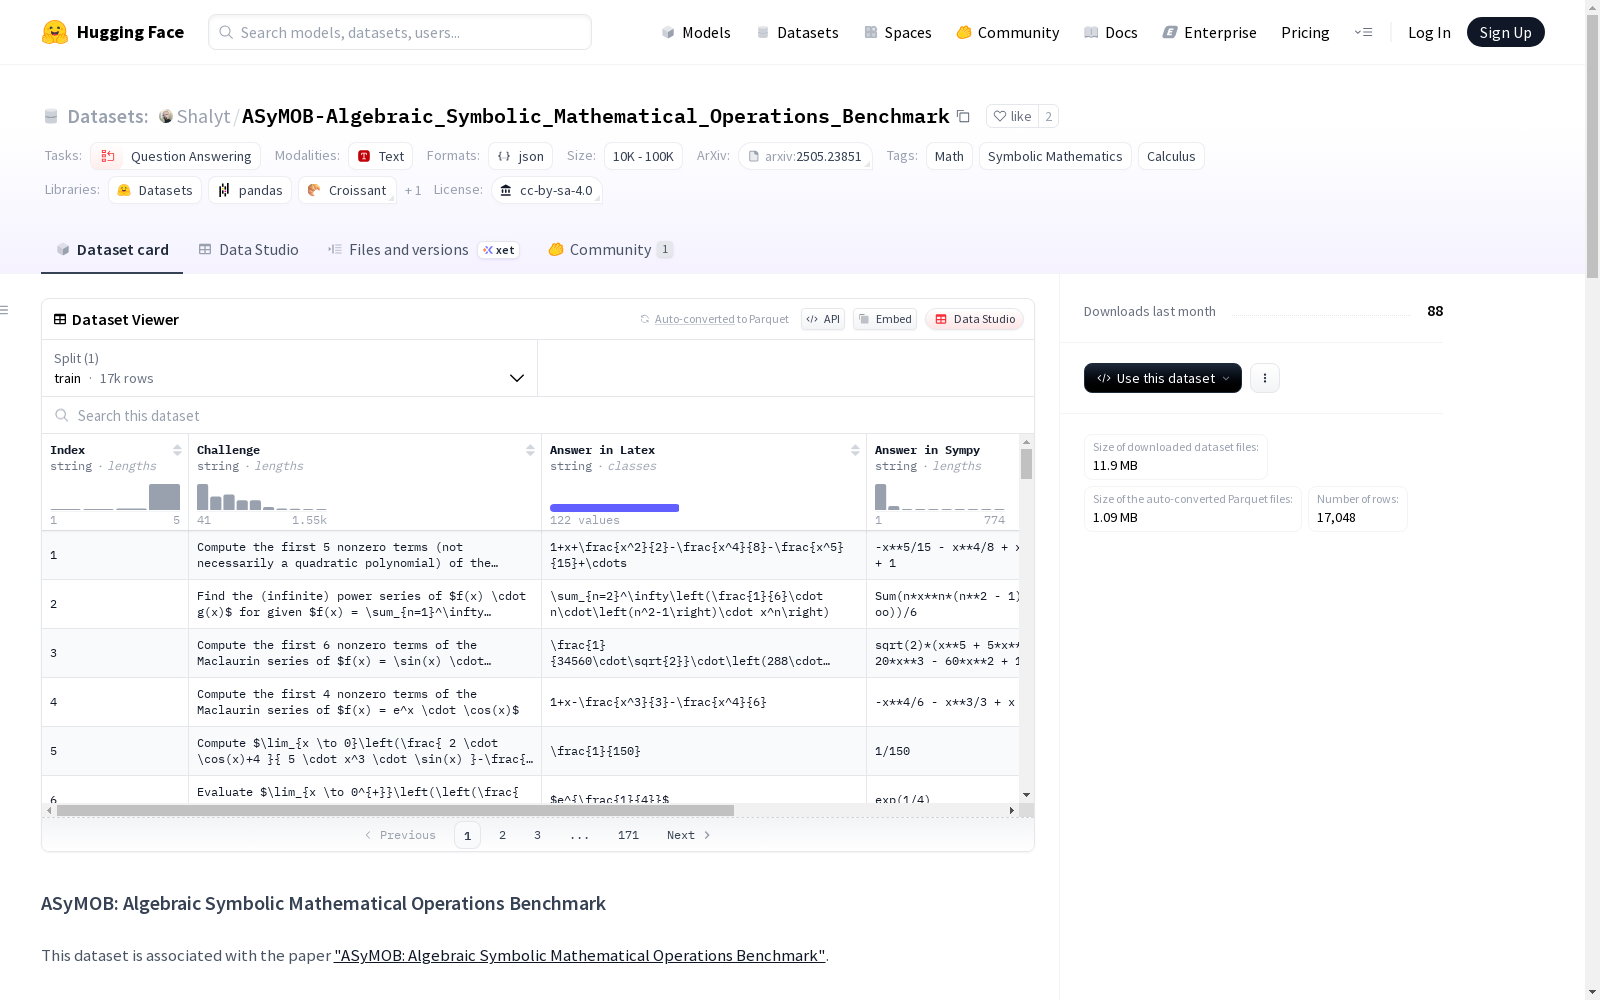This screenshot has height=1000, width=1600.
Task: Copy the dataset name with copy icon
Action: click(x=963, y=116)
